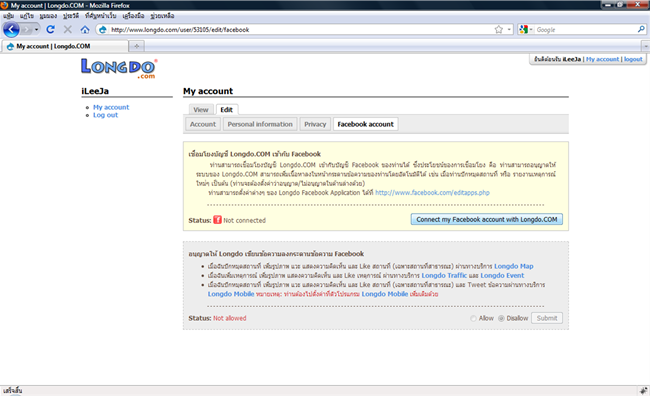Select the Facebook account sub-tab
The image size is (650, 396).
point(365,124)
